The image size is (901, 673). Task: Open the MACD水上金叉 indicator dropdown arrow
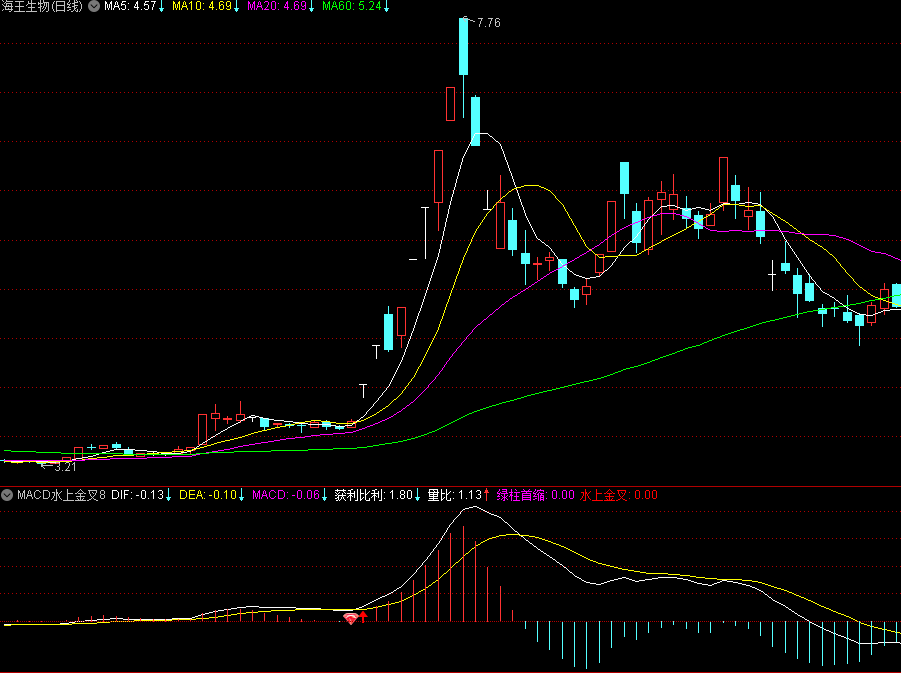[x=8, y=494]
